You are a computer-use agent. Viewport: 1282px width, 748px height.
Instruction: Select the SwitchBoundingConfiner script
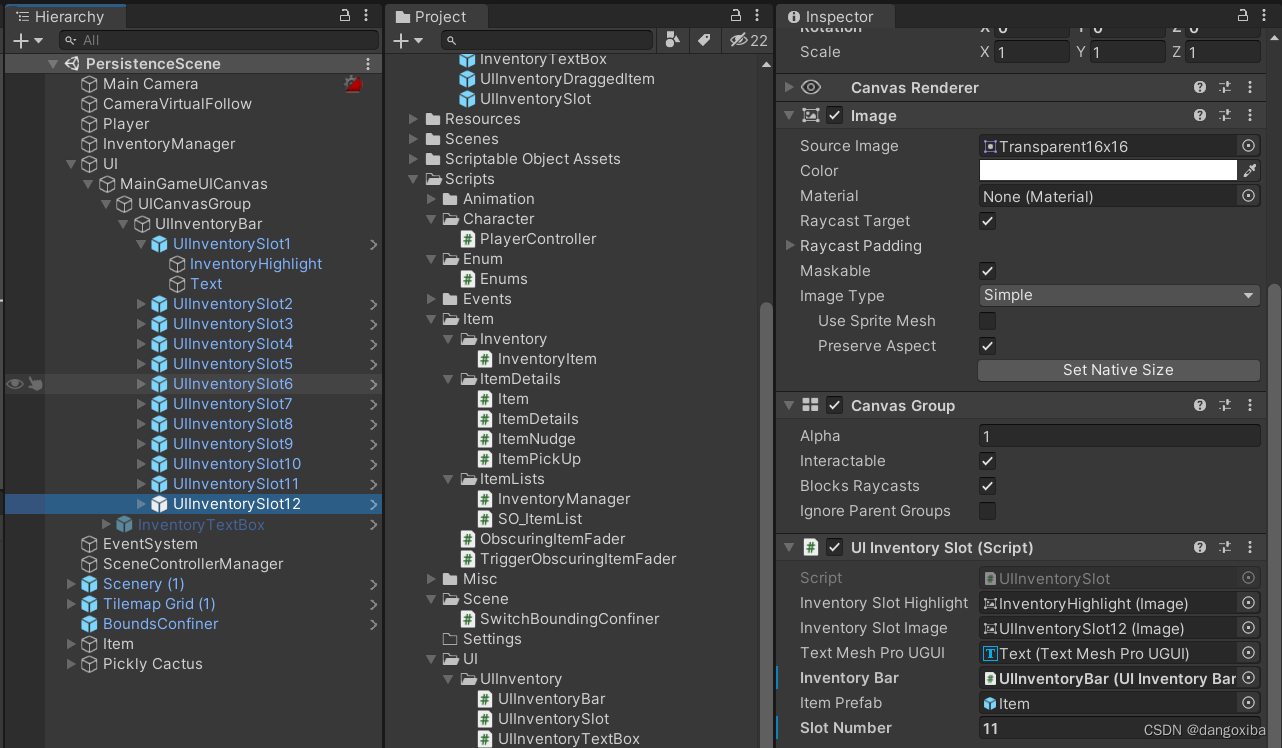(x=570, y=619)
